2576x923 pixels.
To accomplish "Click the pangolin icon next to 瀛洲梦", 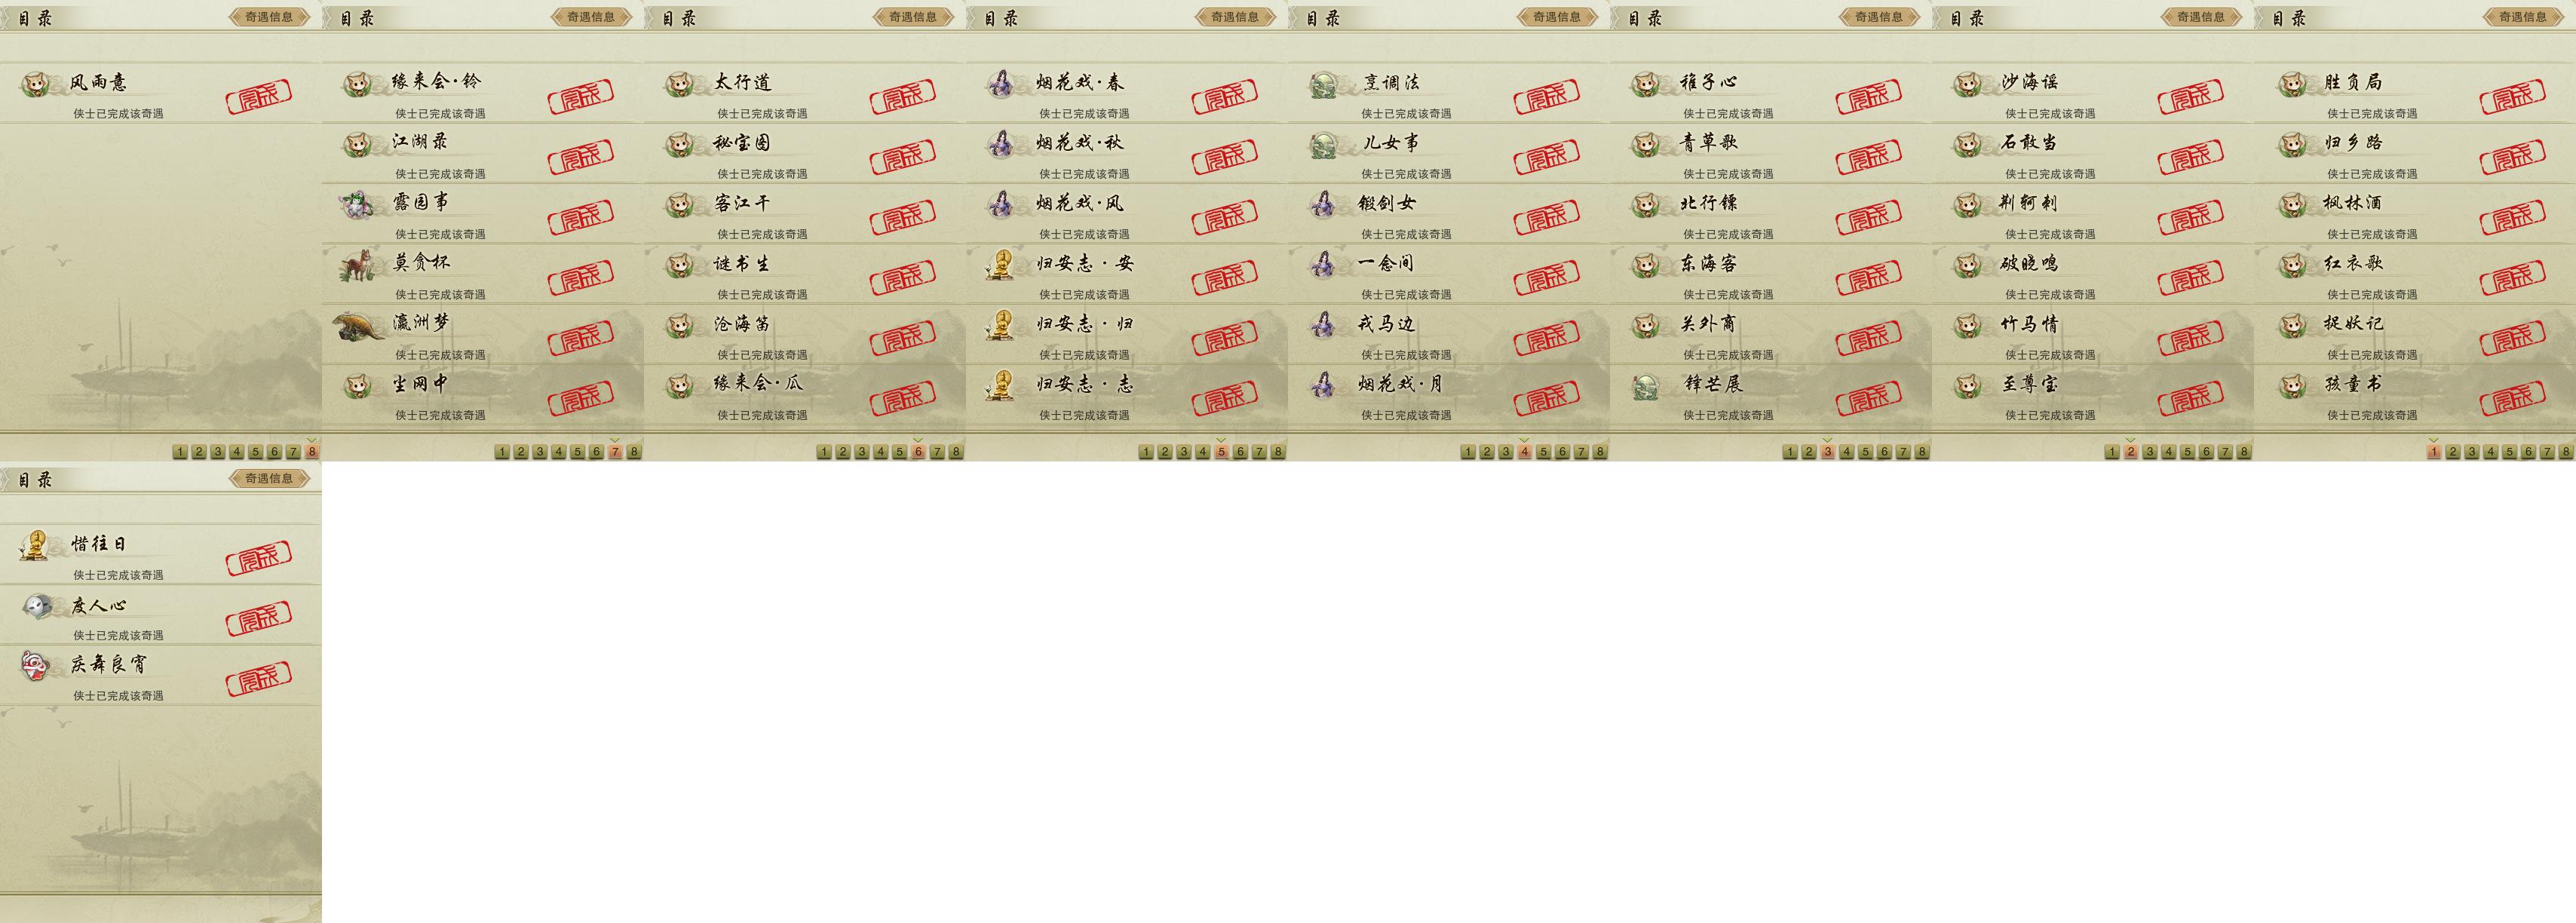I will click(358, 325).
